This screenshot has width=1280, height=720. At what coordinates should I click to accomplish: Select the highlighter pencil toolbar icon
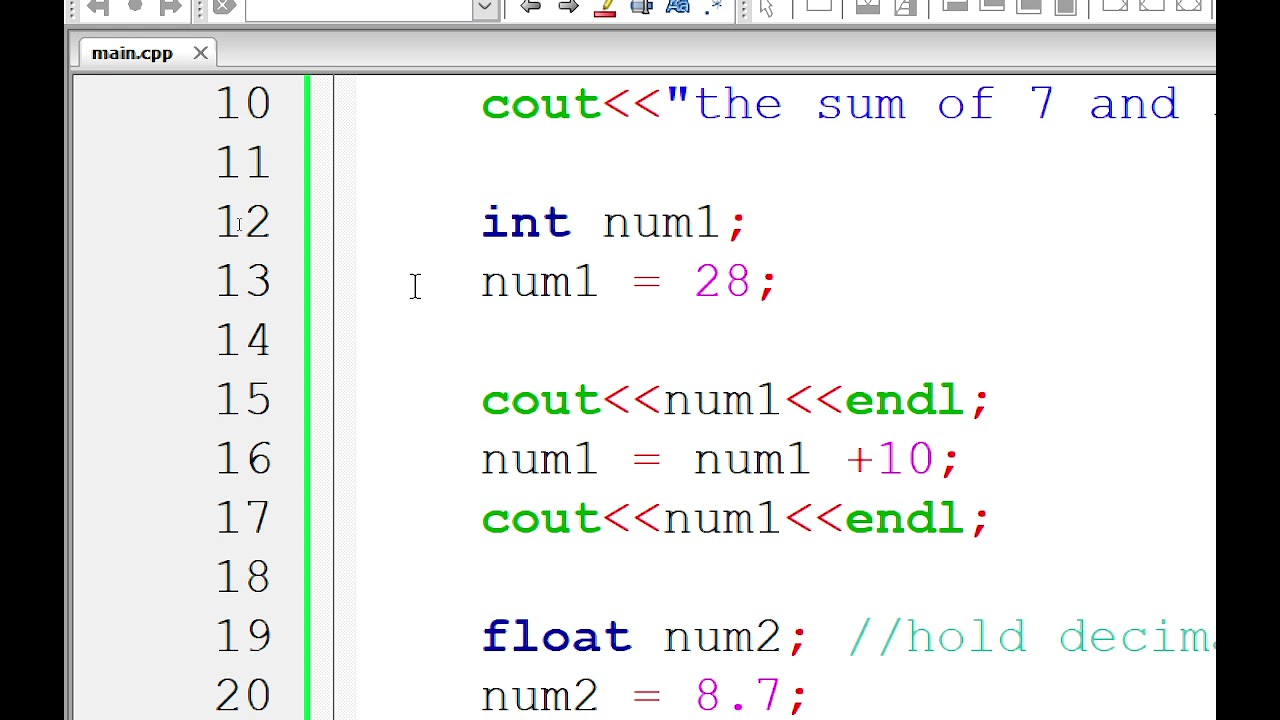point(605,7)
